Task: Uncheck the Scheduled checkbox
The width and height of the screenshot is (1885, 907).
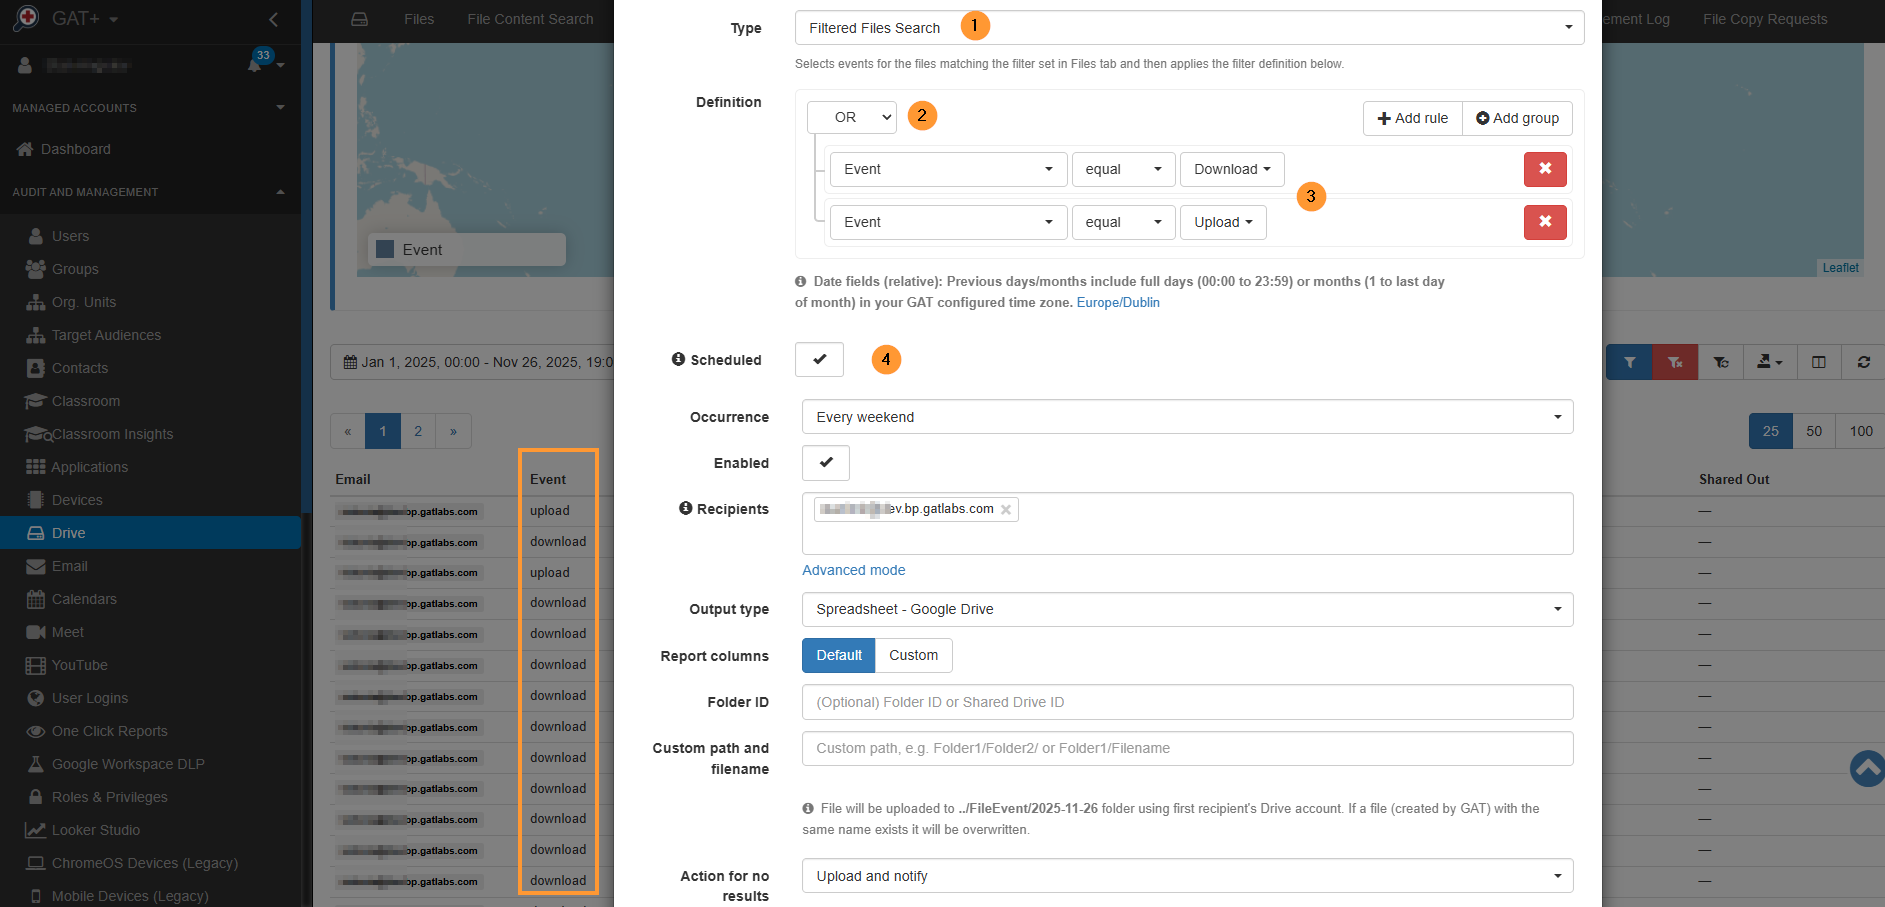Action: pyautogui.click(x=819, y=360)
